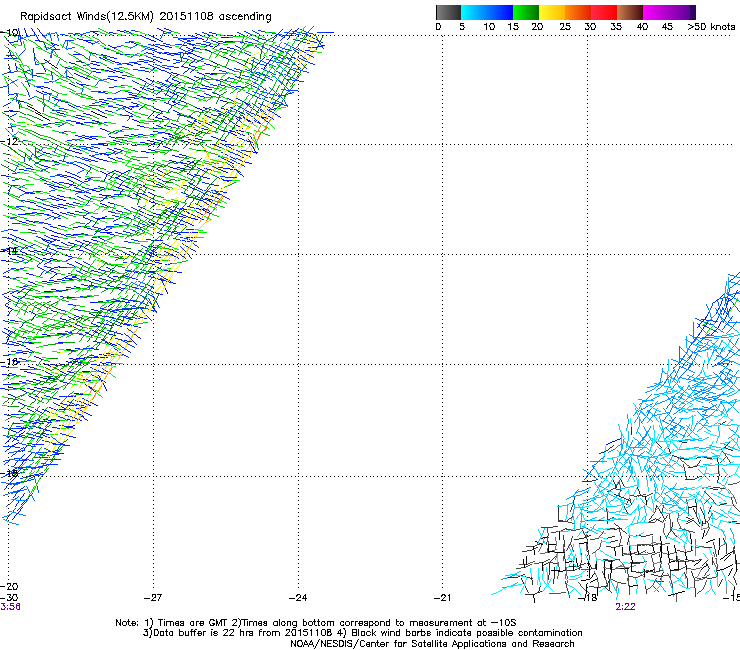Click the -24 longitude axis label
The width and height of the screenshot is (740, 650).
[298, 598]
